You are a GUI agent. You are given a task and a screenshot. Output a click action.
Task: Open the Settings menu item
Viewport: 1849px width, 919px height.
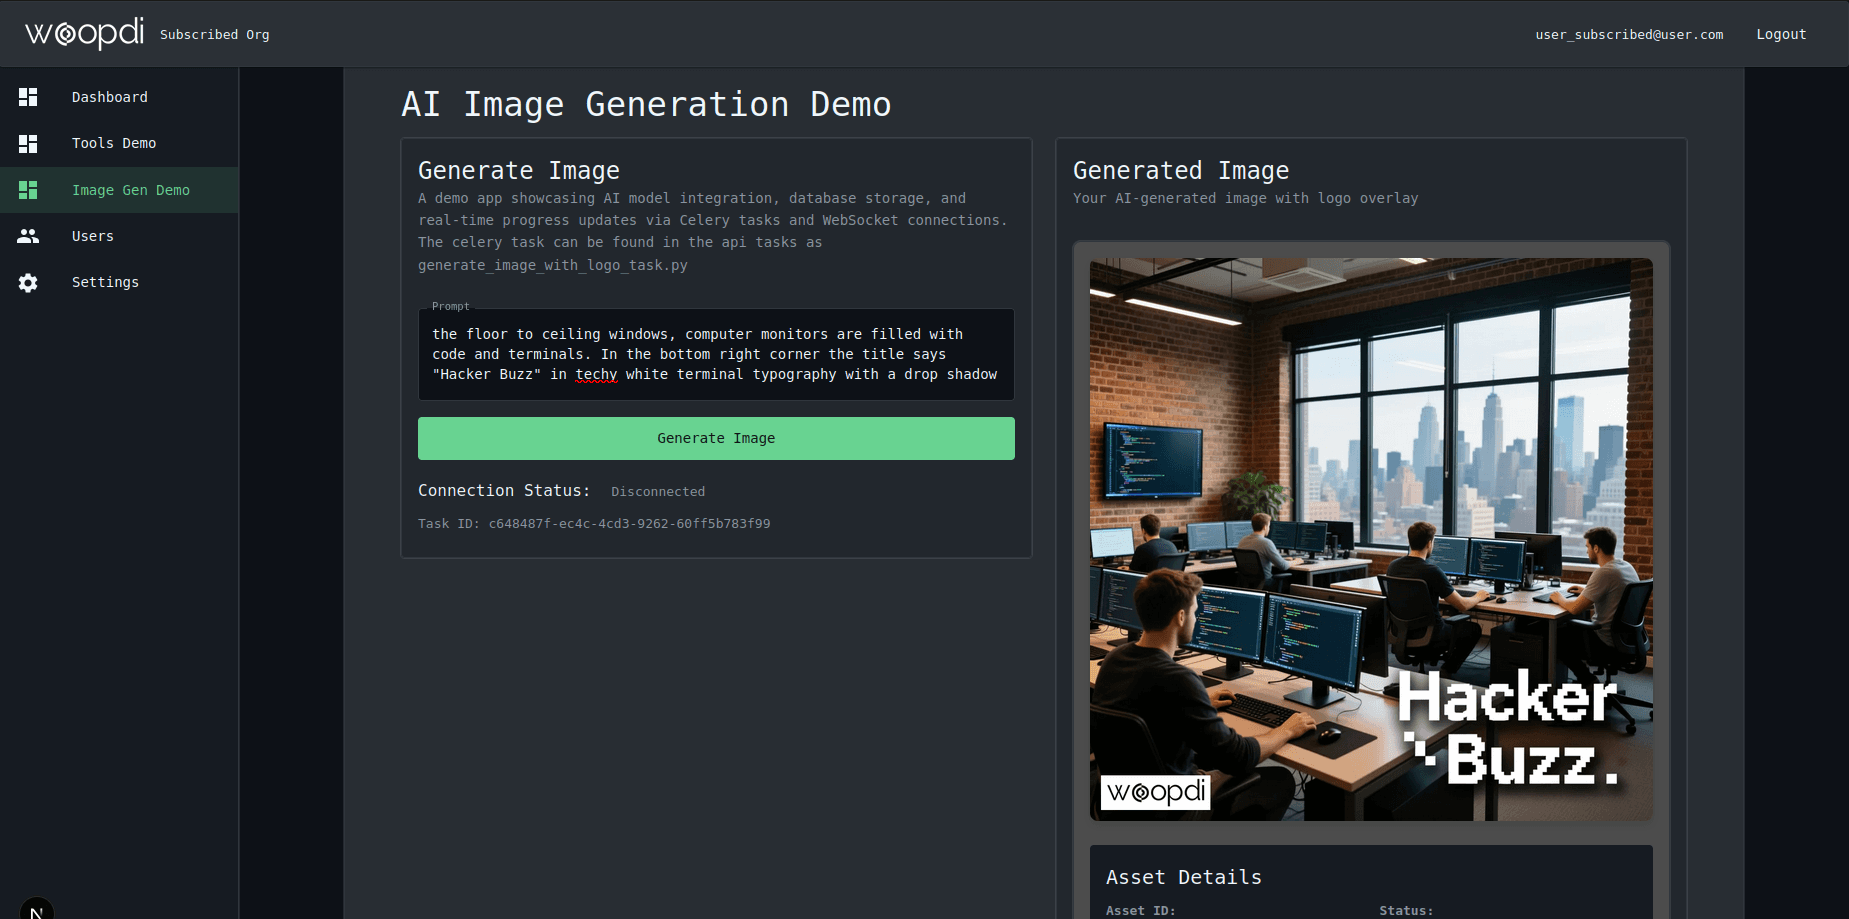[x=105, y=283]
